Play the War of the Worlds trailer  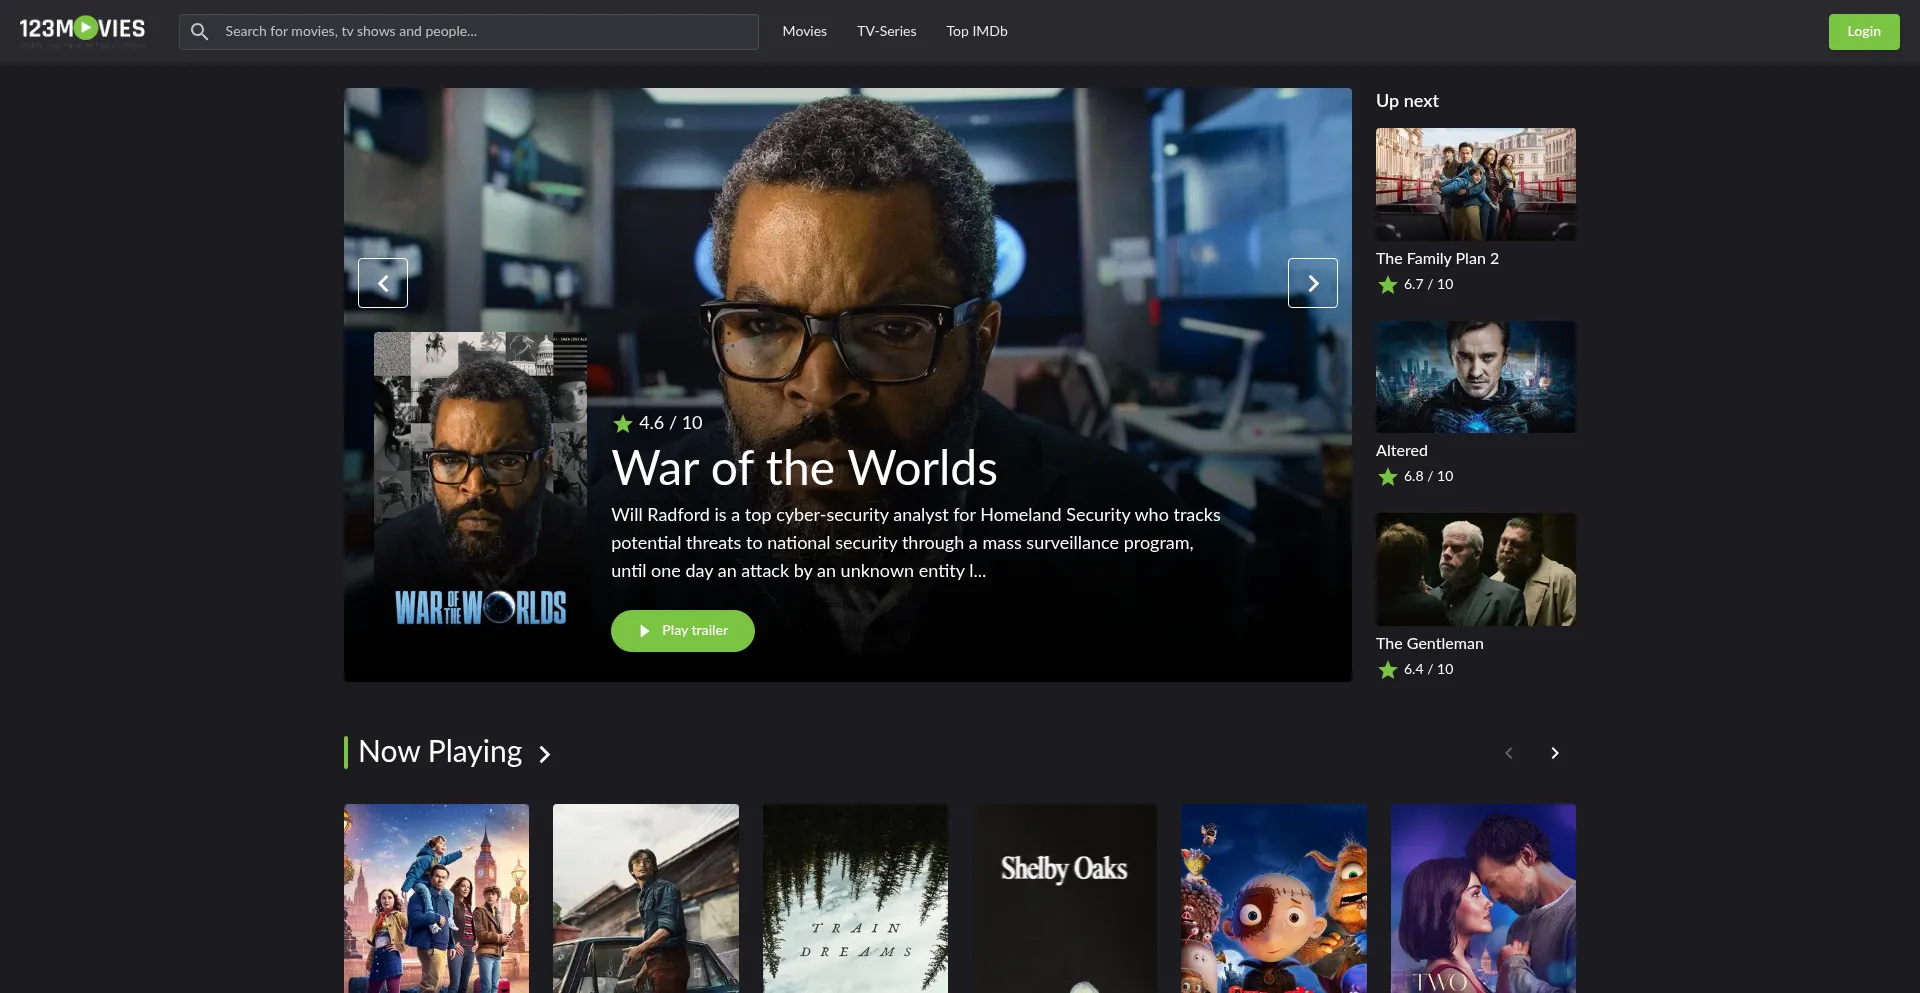683,631
